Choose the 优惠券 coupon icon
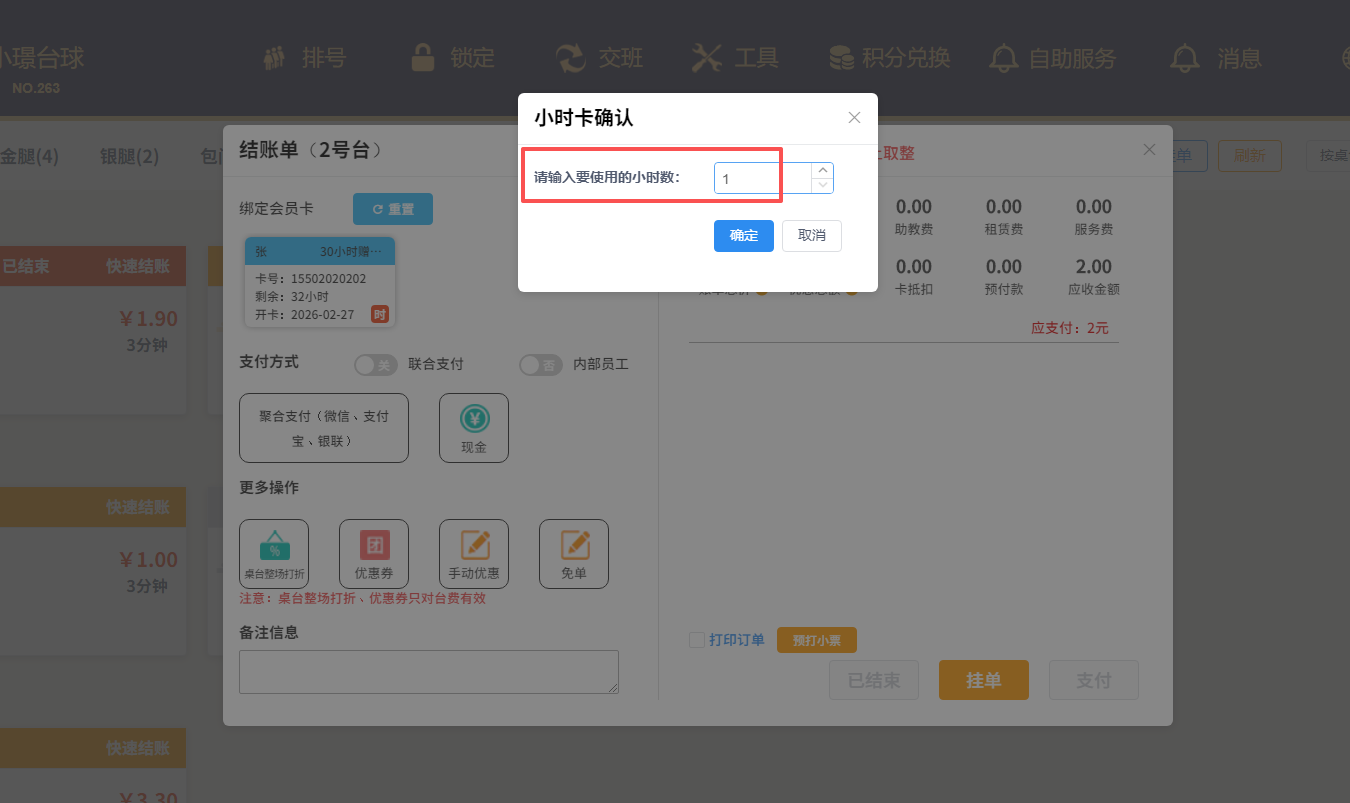 (374, 545)
